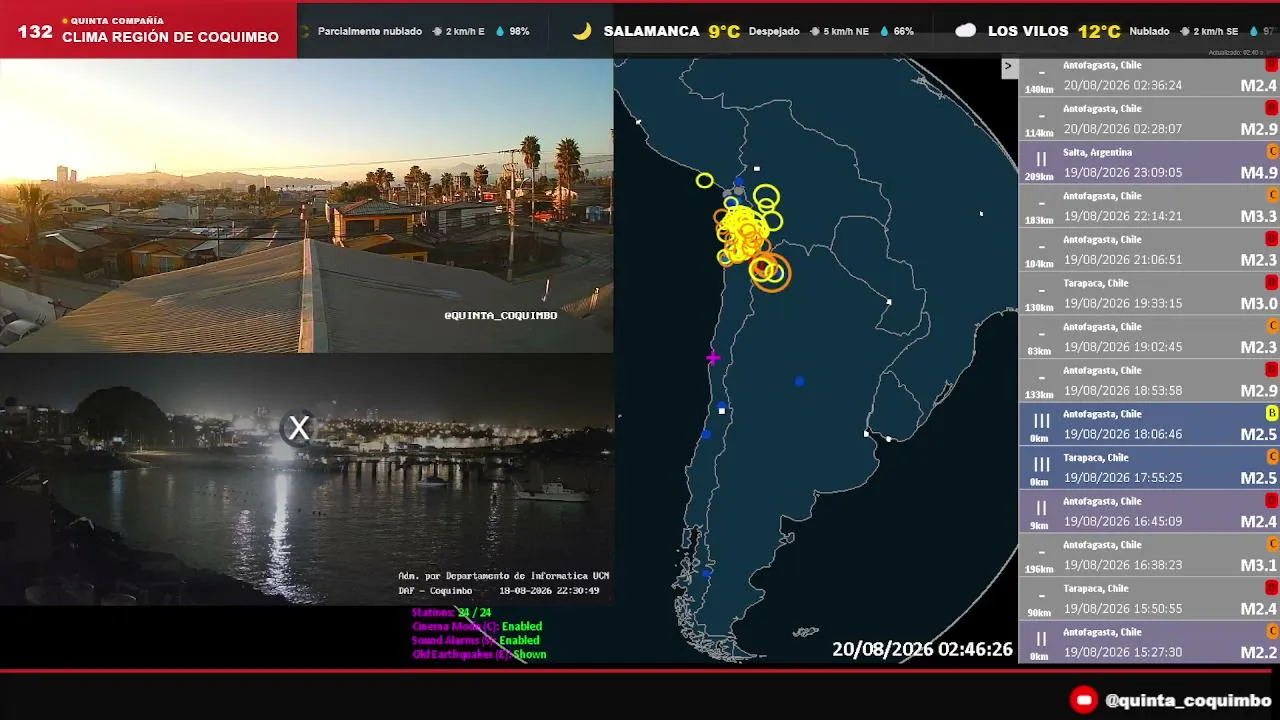Click the large orange earthquake circle on the map
The height and width of the screenshot is (720, 1280).
click(771, 272)
